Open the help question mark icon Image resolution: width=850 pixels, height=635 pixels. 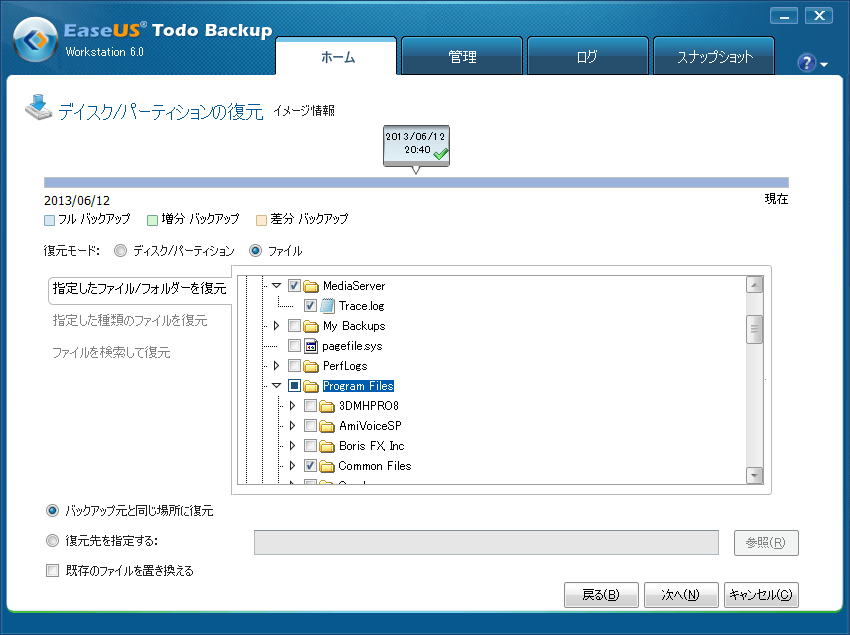[x=806, y=63]
